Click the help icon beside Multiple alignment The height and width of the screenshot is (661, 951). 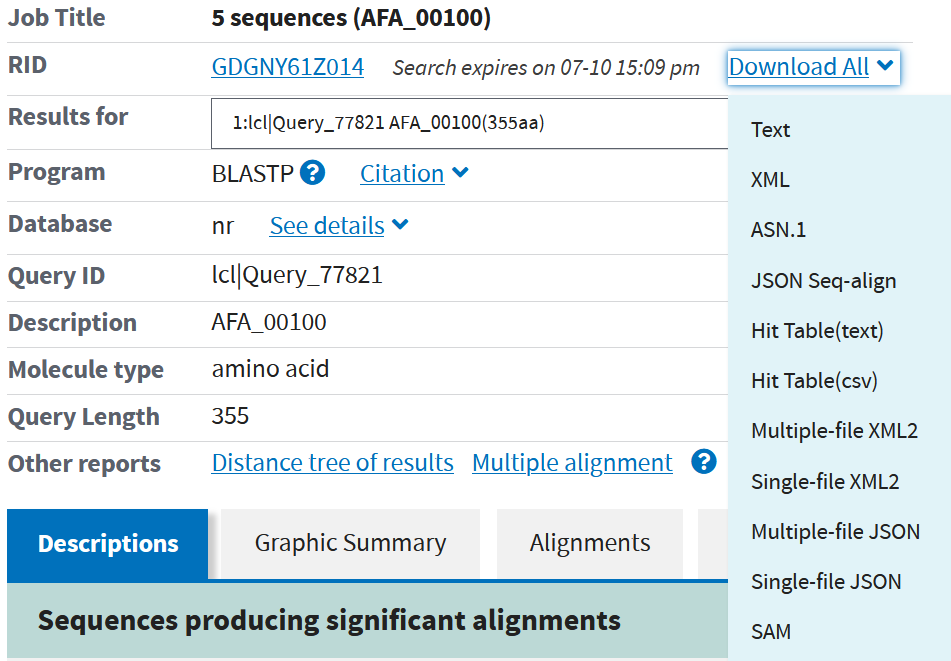pos(704,462)
